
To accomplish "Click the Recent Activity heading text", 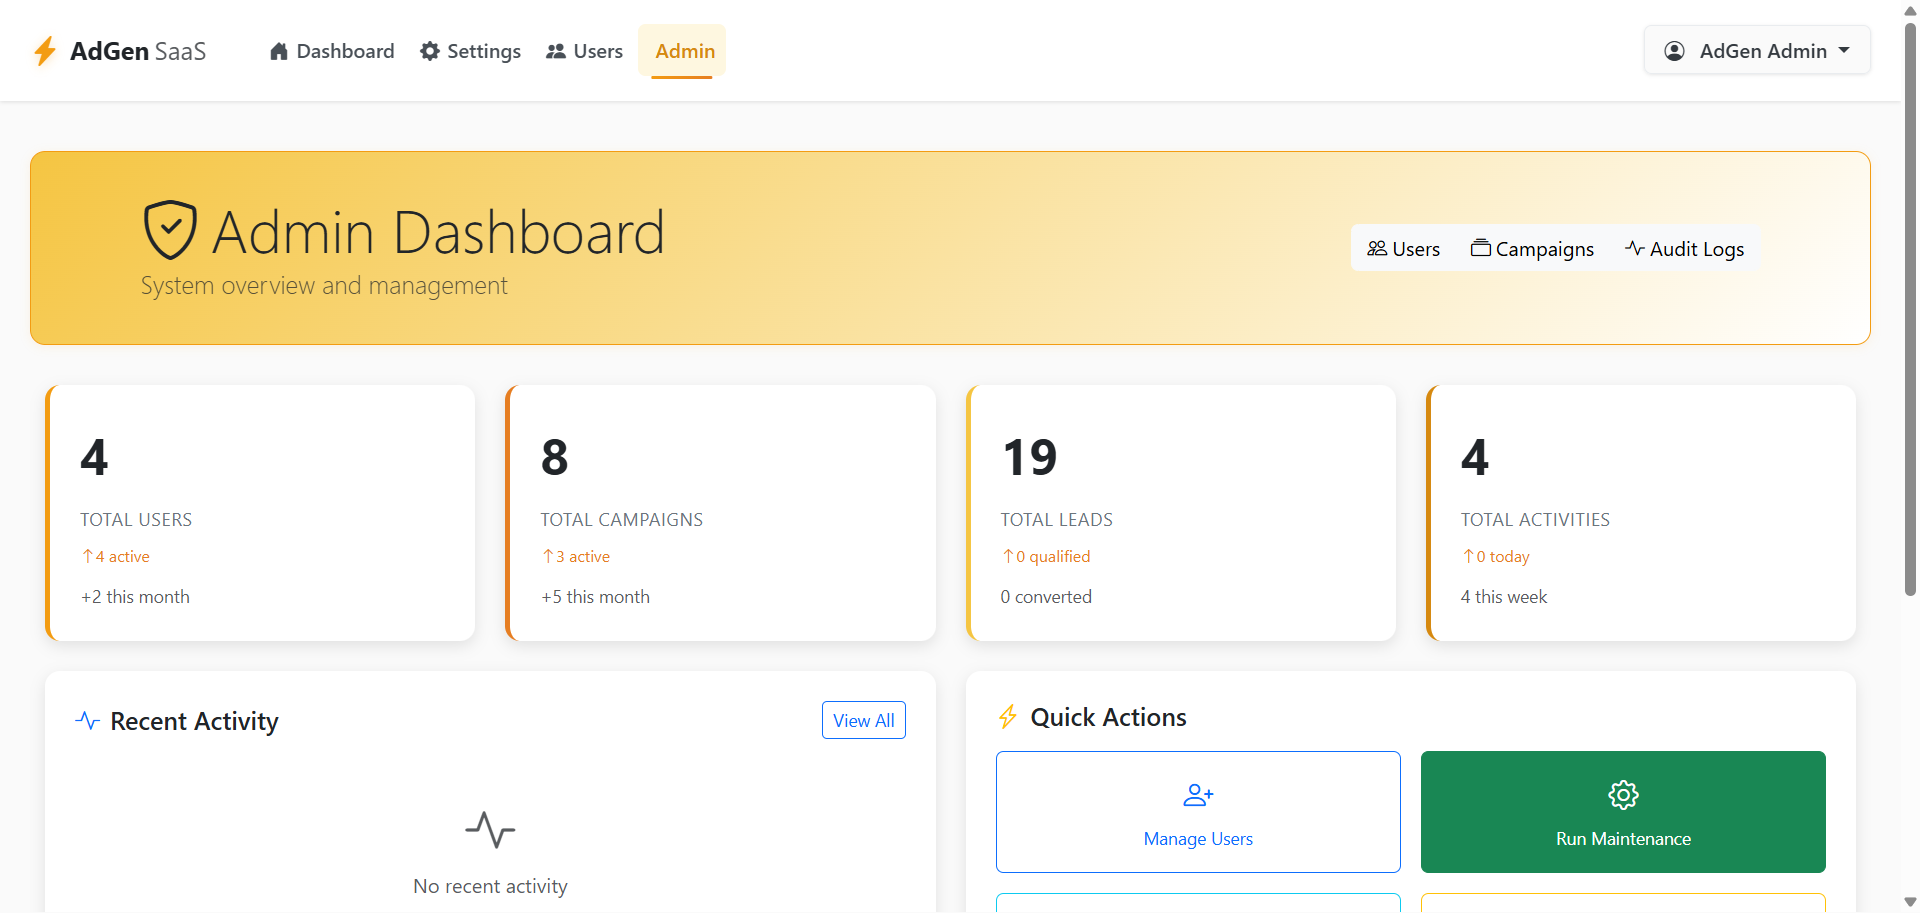I will [x=194, y=721].
